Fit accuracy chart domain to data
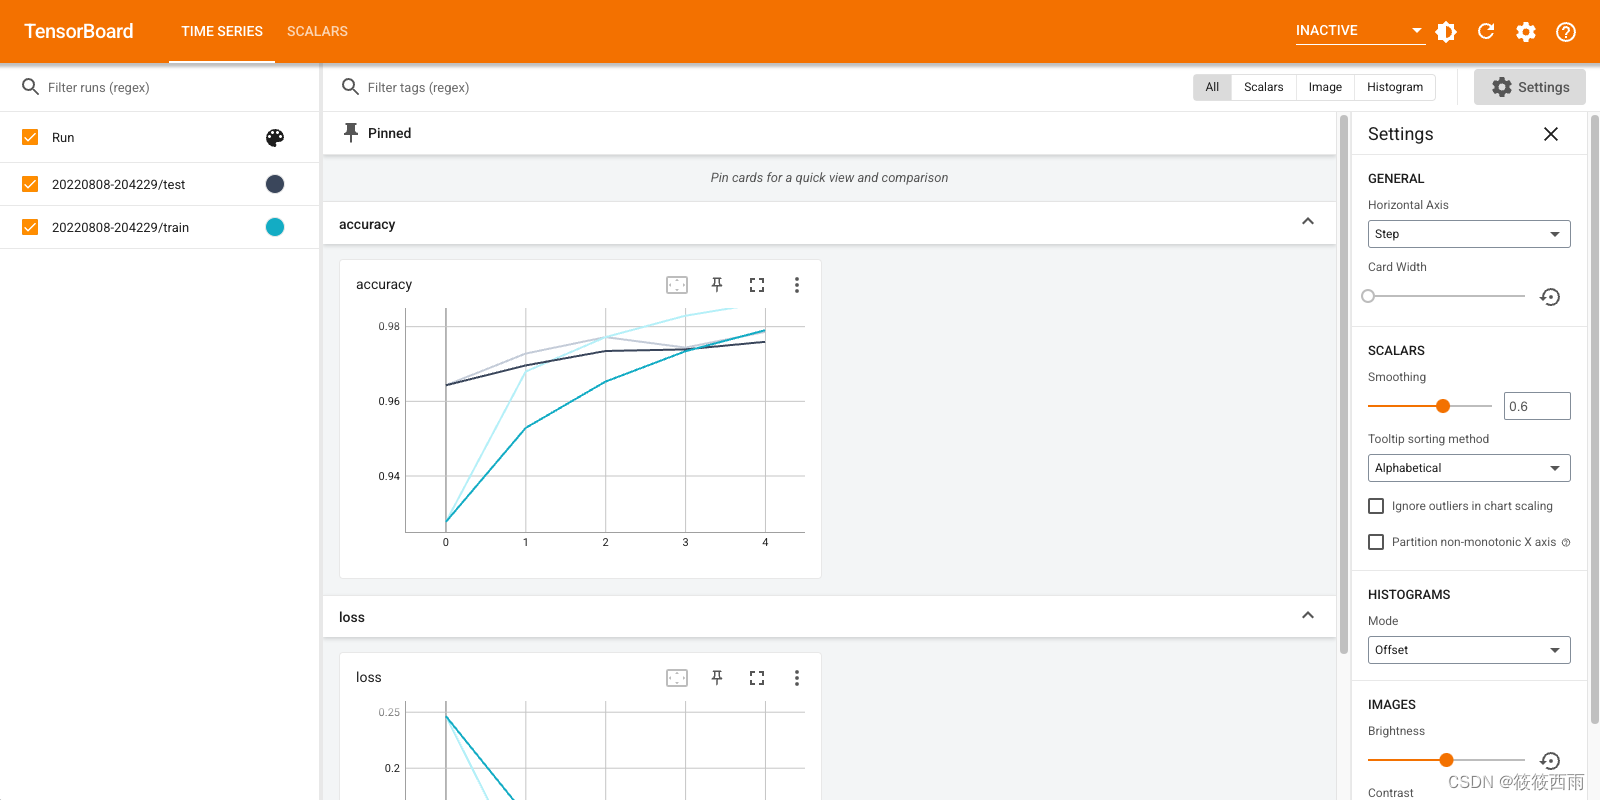1600x800 pixels. (x=677, y=285)
